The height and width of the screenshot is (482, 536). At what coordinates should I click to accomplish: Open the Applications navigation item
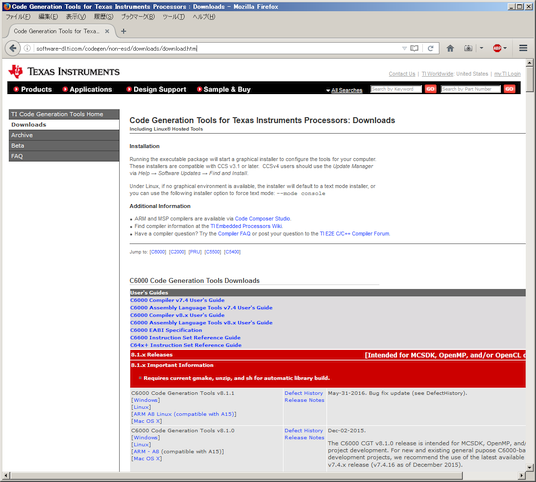coord(87,89)
